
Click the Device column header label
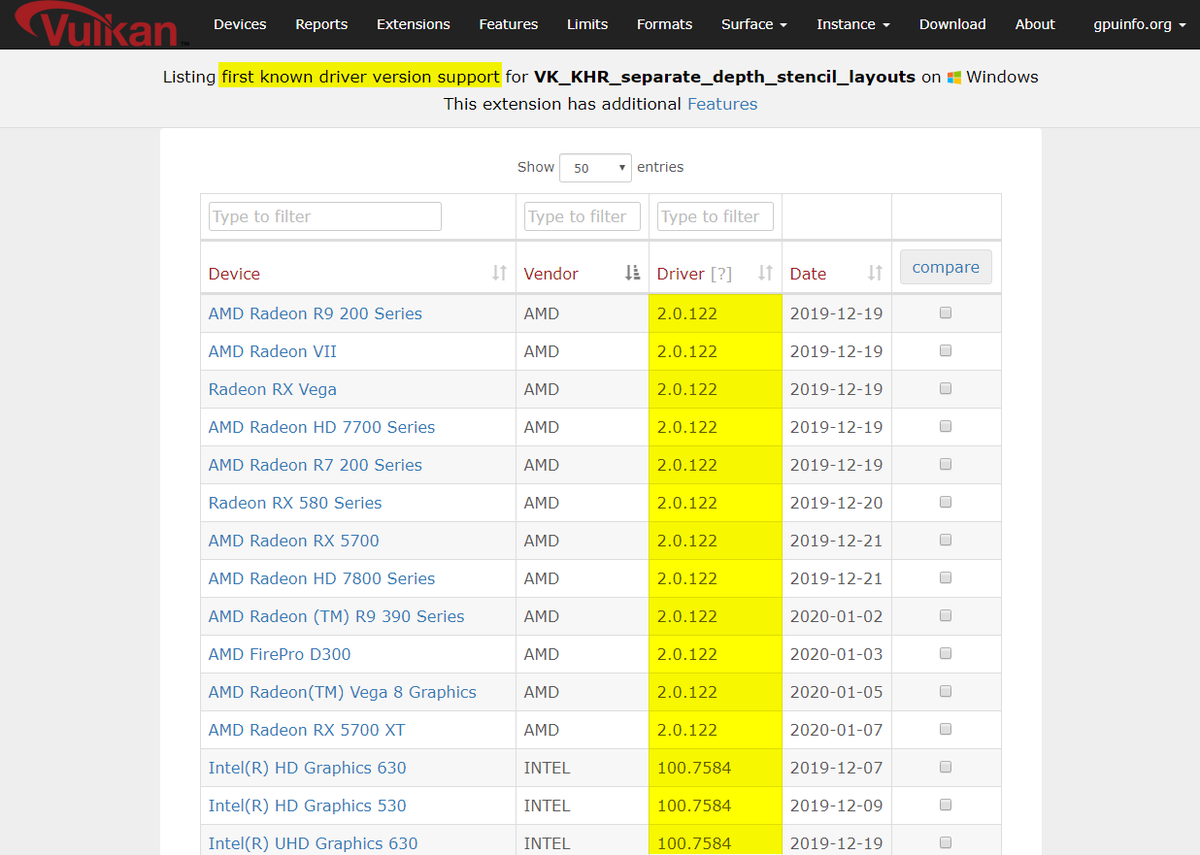(x=234, y=274)
